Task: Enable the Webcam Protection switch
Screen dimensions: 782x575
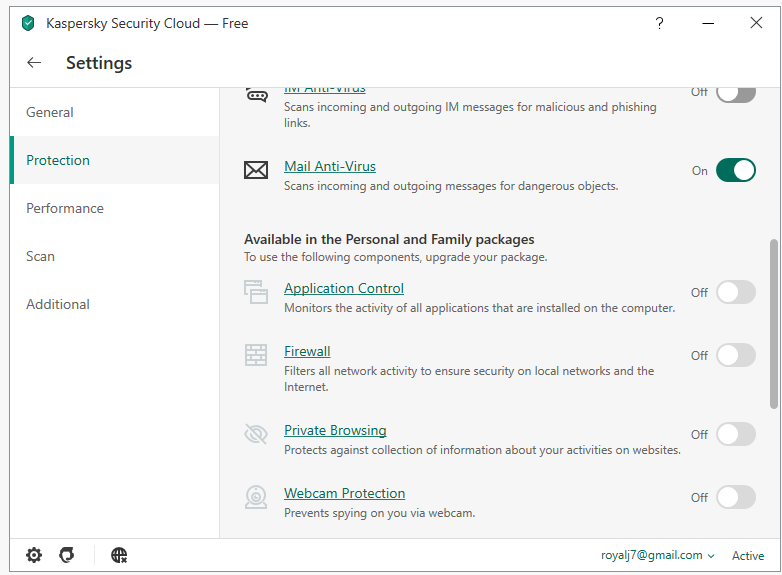Action: (x=735, y=497)
